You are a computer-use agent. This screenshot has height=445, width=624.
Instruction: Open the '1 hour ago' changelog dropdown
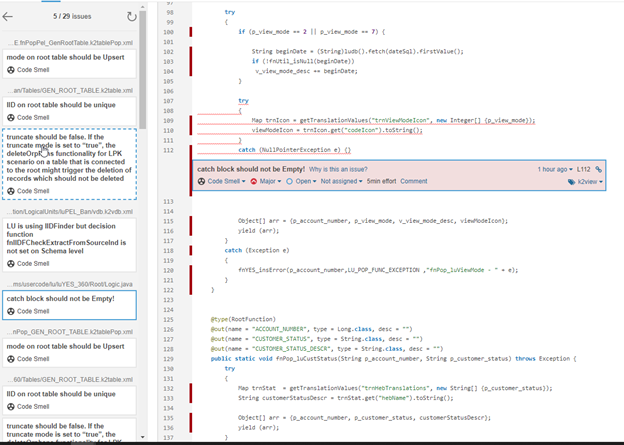pyautogui.click(x=555, y=170)
